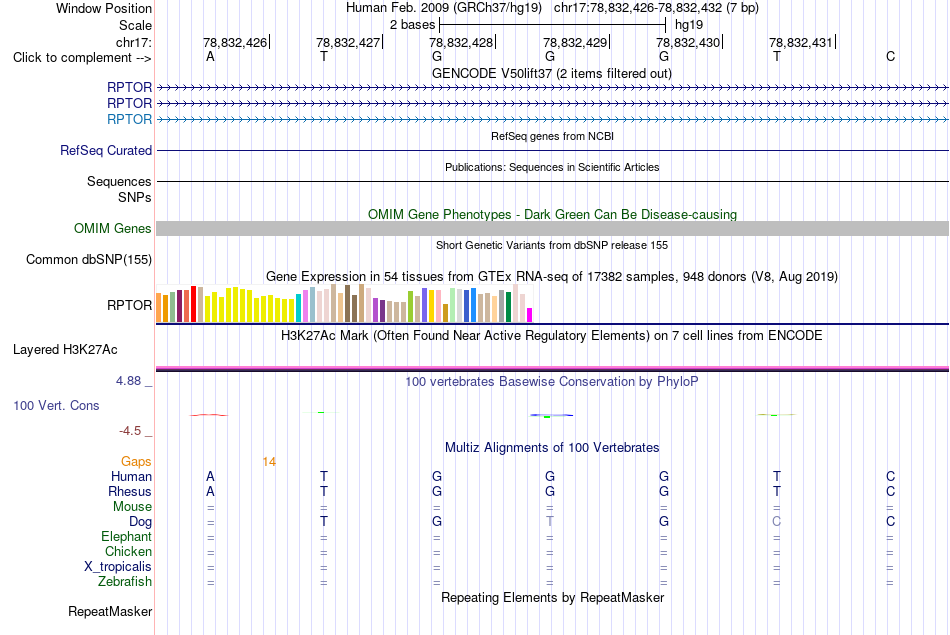
Task: Click the RefSeq Curated label
Action: (x=105, y=150)
